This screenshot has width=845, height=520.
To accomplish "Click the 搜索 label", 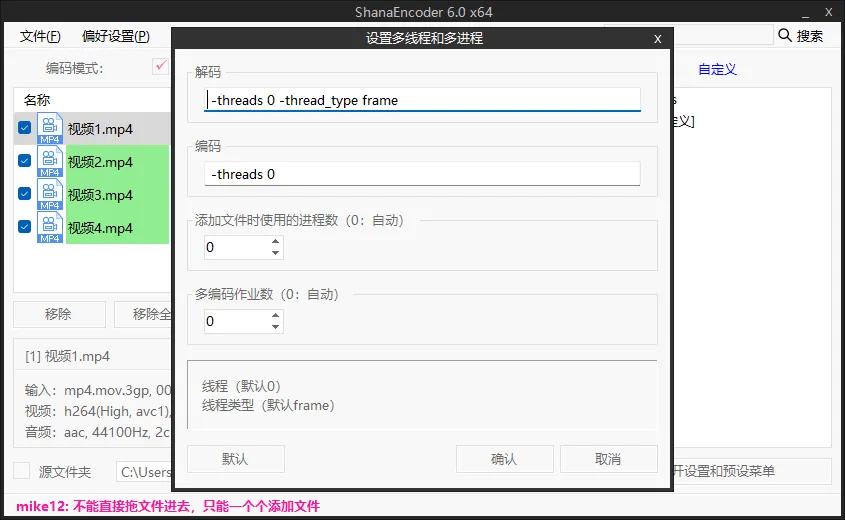I will (810, 36).
